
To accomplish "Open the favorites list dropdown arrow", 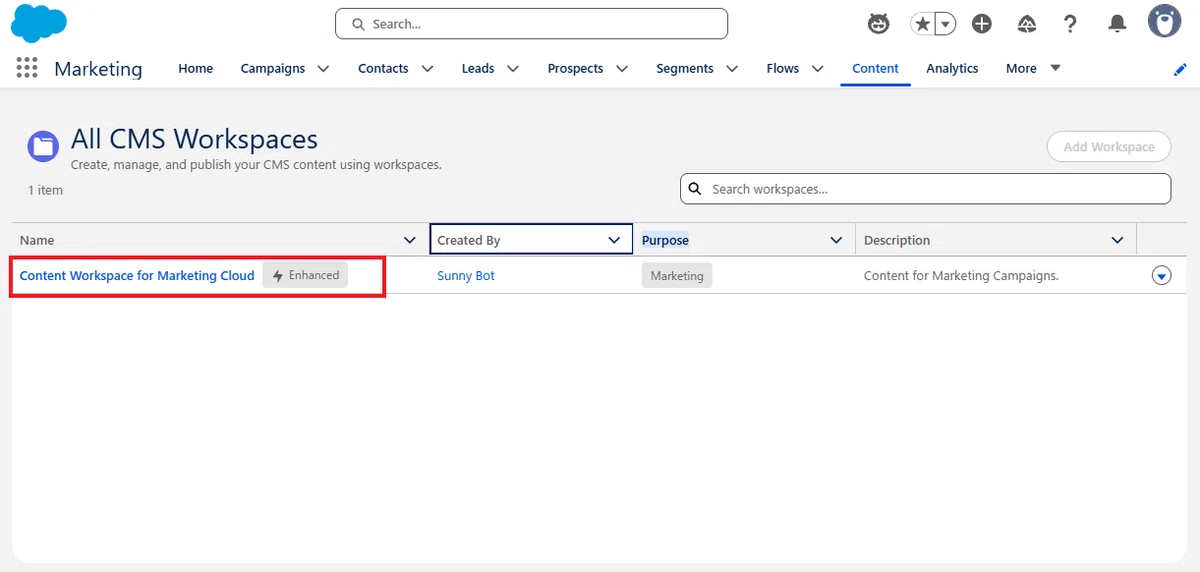I will [x=945, y=24].
